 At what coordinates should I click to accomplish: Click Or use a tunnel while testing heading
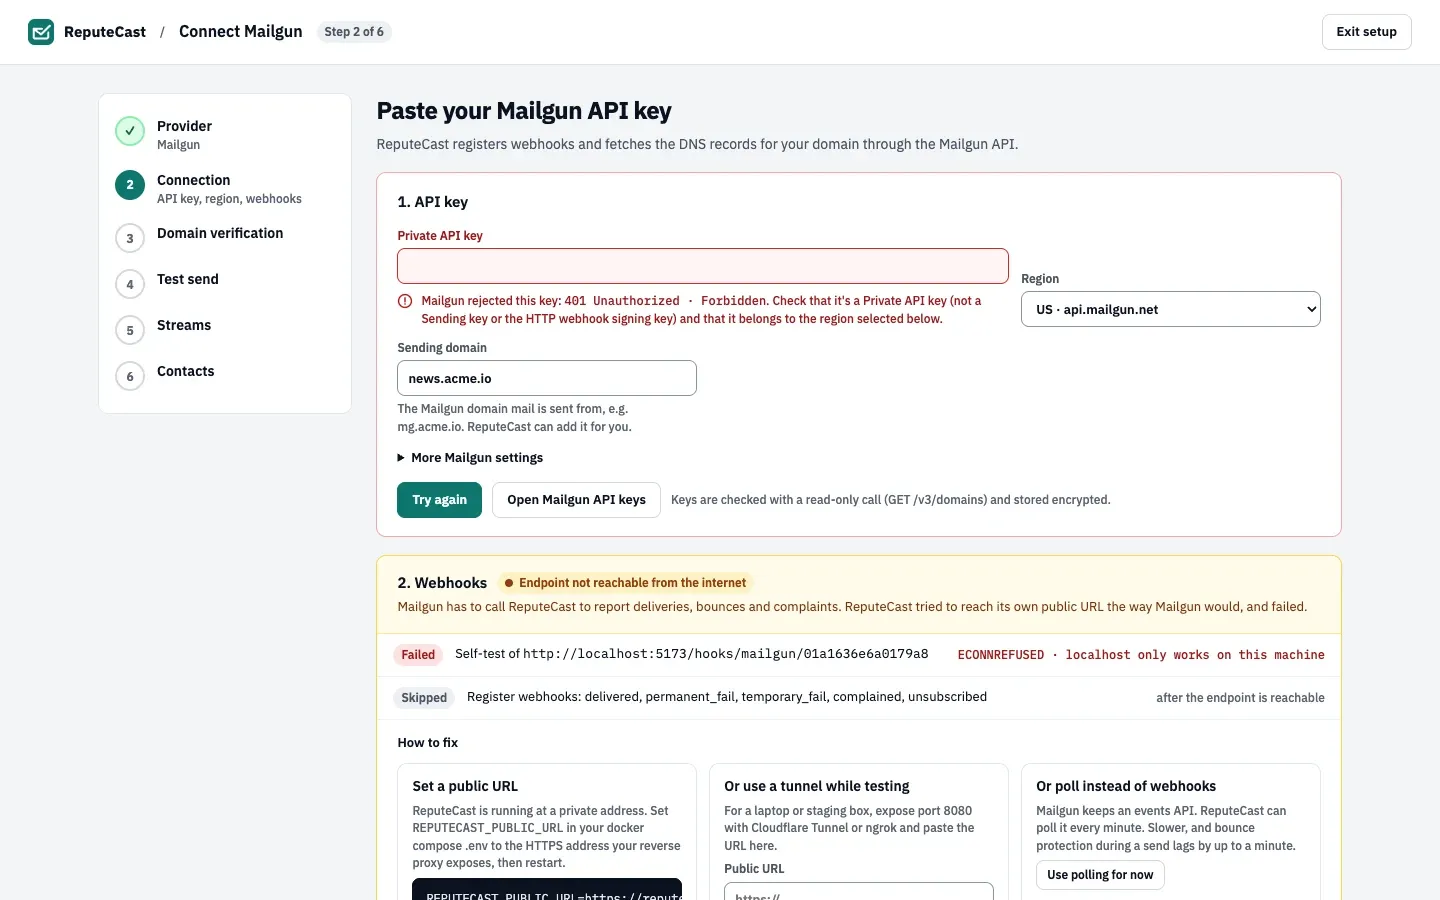click(x=817, y=786)
